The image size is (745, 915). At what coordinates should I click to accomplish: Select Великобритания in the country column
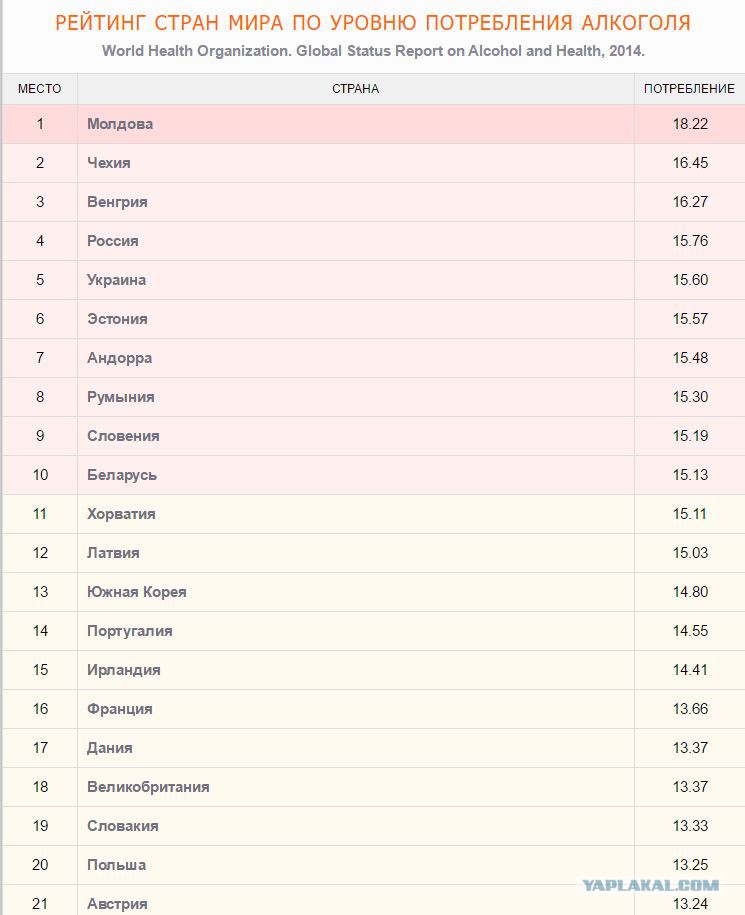(148, 787)
